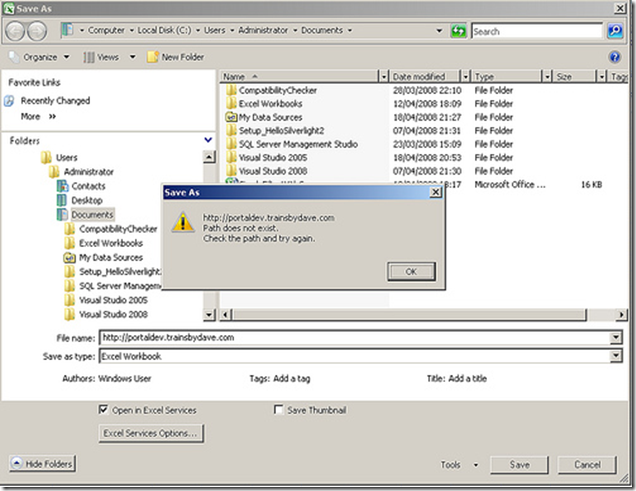Select Visual Studio 2005 in the folder tree
This screenshot has width=636, height=491.
[x=113, y=300]
